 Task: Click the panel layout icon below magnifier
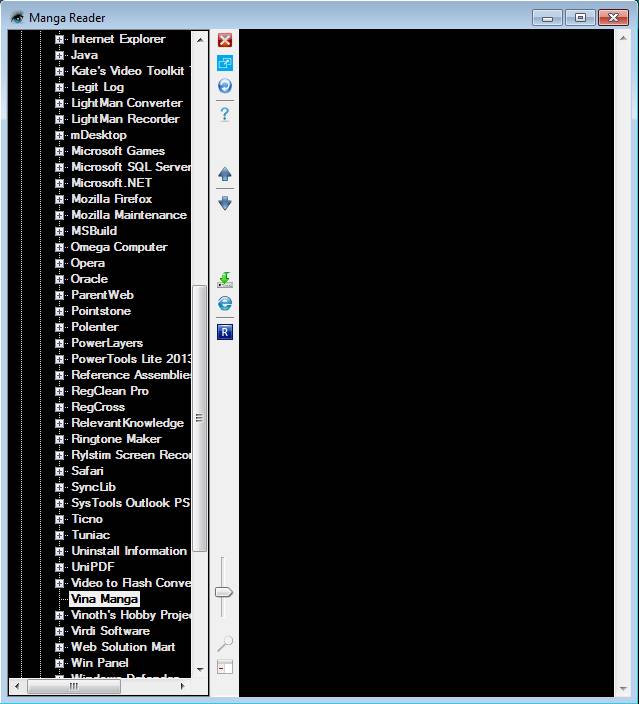[x=225, y=666]
